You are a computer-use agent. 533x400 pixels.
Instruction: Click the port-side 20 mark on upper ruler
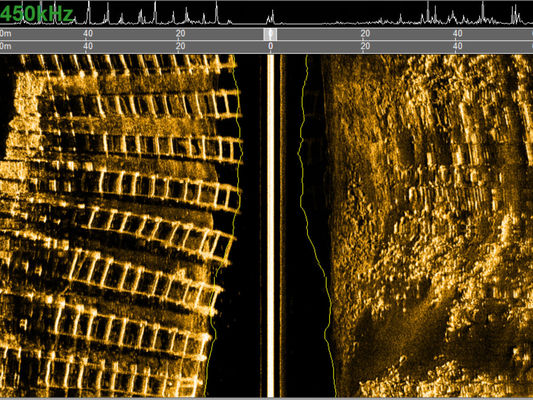[x=180, y=34]
